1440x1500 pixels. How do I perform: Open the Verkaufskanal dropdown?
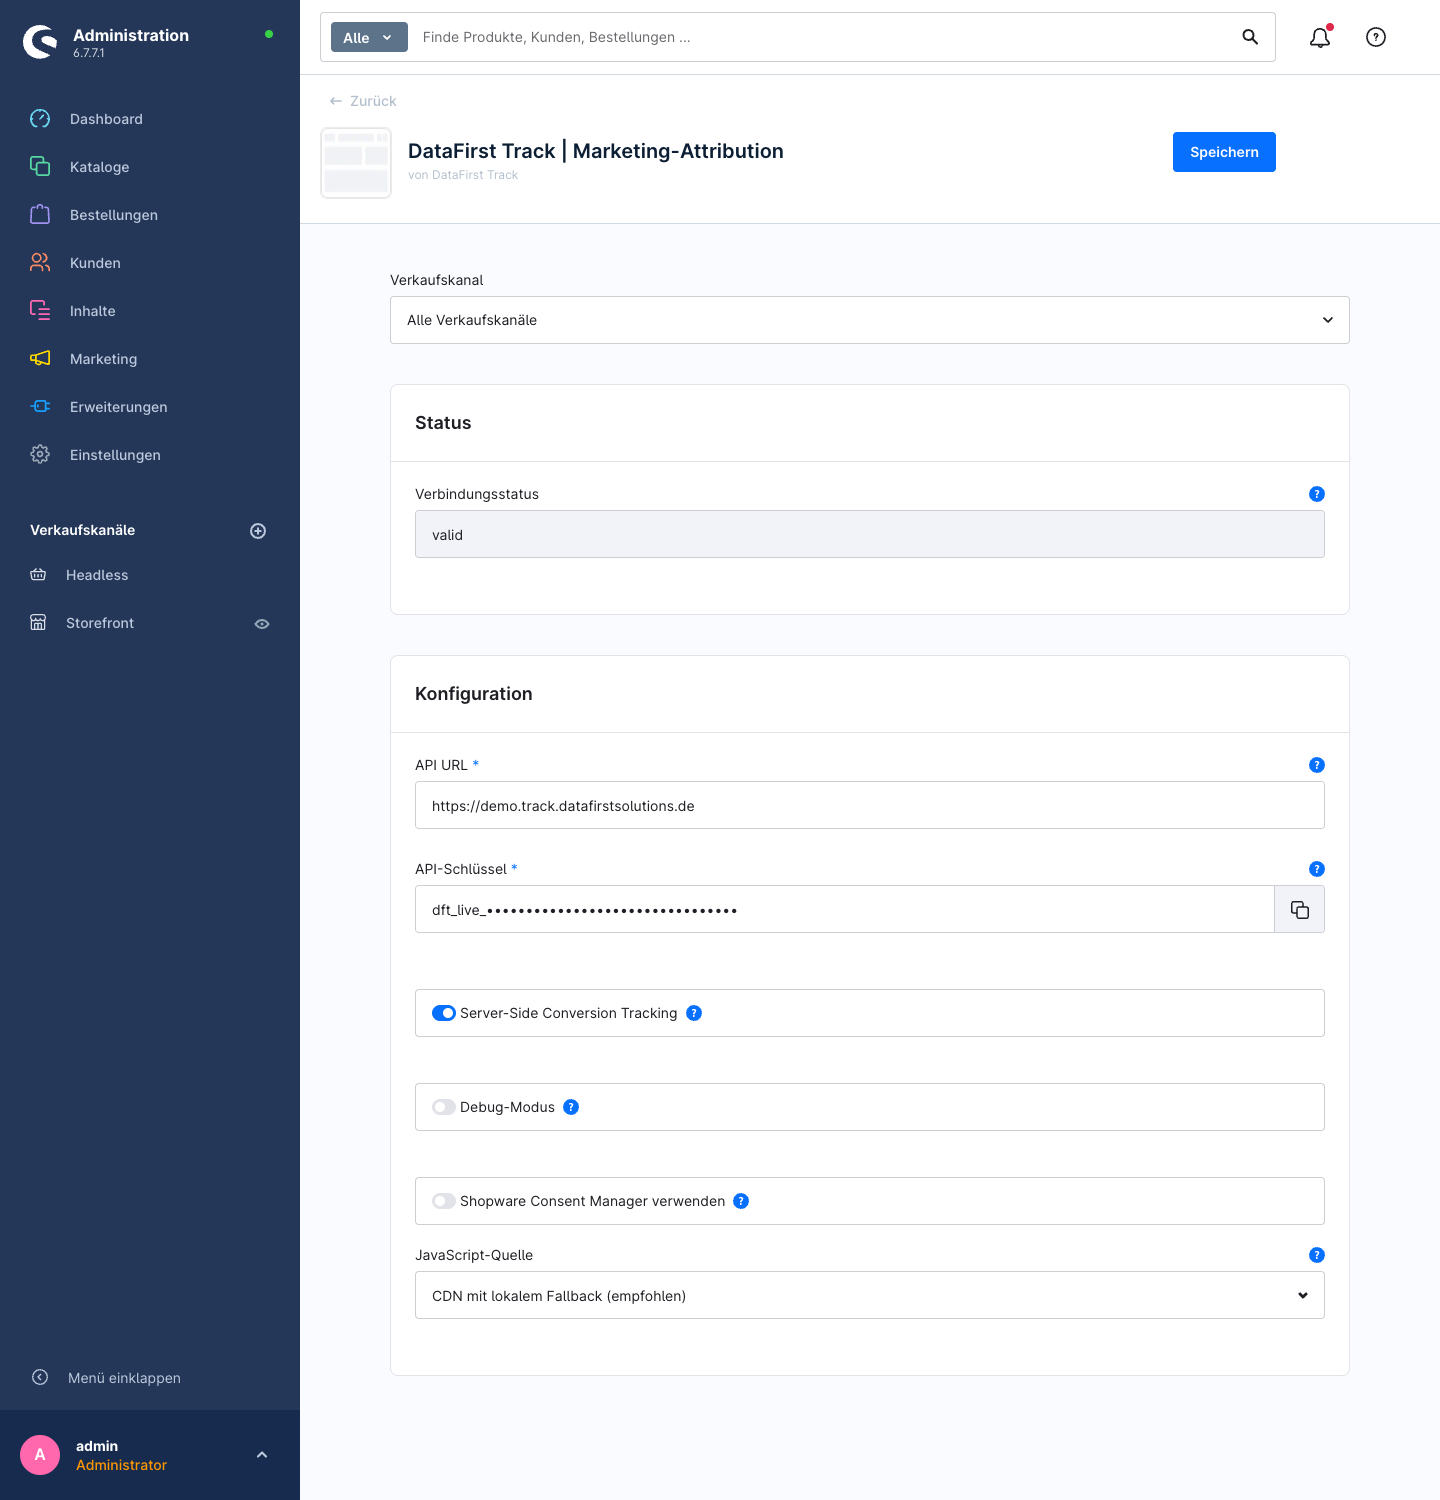(870, 320)
